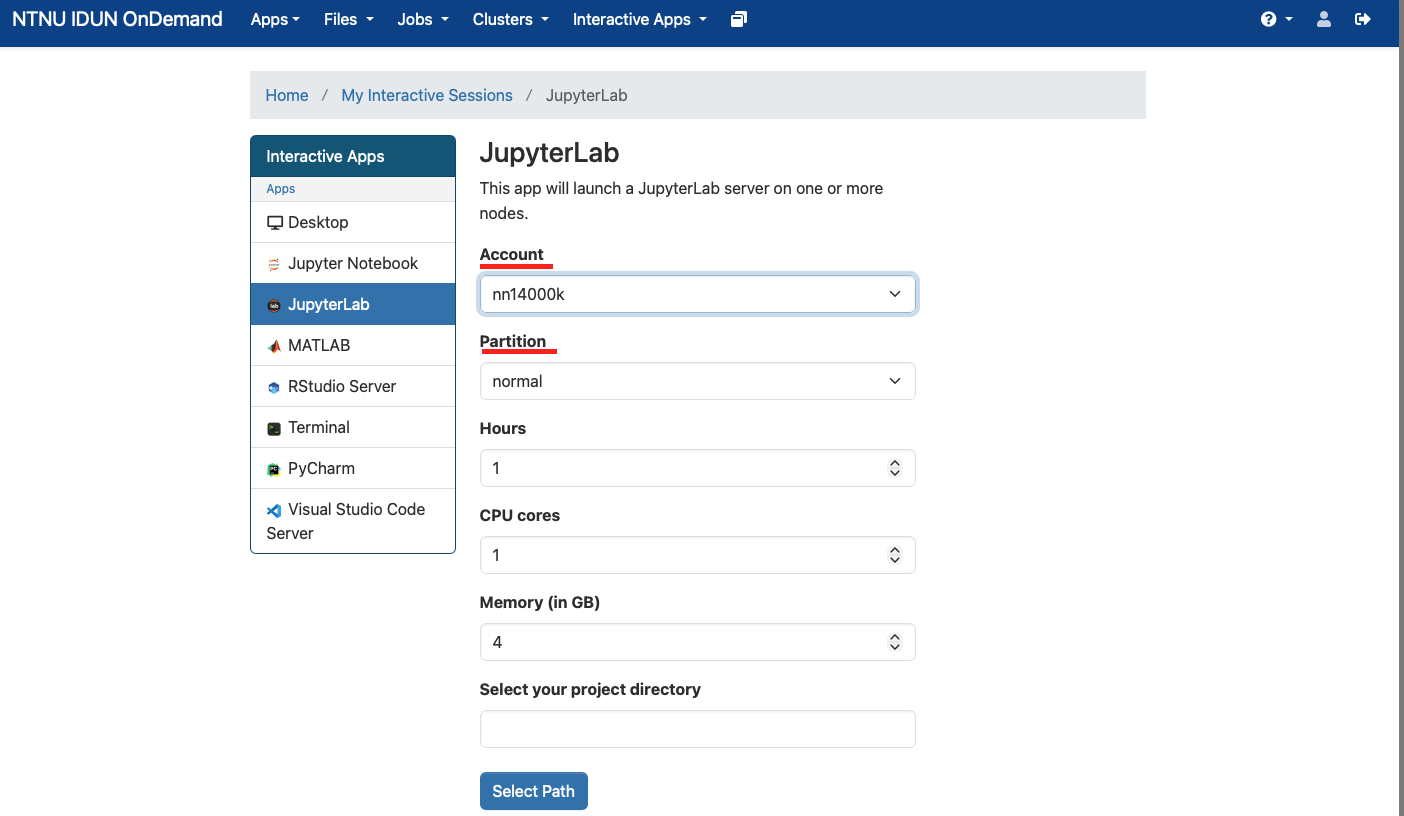This screenshot has height=816, width=1404.
Task: Open the Clusters menu
Action: [510, 19]
